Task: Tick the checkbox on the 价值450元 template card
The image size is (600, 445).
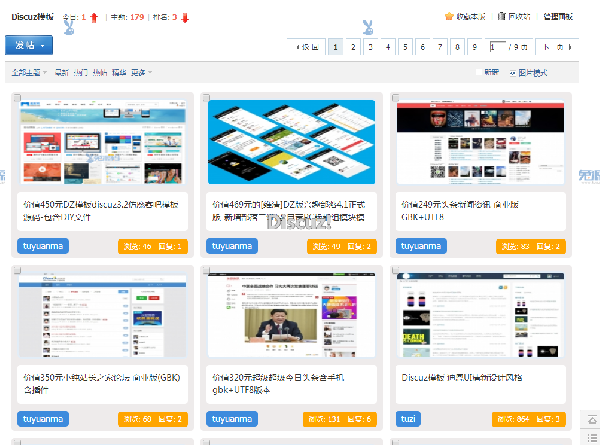Action: coord(17,98)
